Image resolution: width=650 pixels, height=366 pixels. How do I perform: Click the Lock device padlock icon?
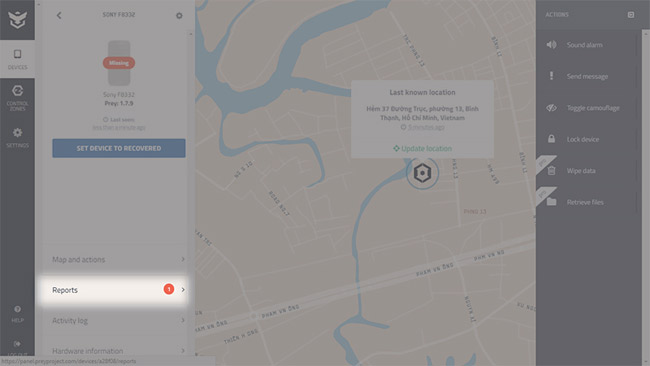point(551,139)
